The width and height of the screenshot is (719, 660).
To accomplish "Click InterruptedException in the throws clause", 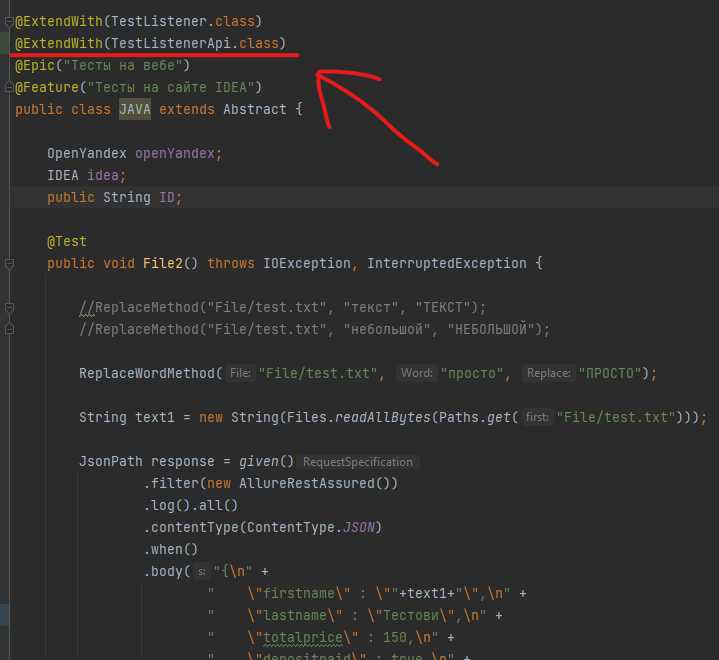I will tap(447, 264).
